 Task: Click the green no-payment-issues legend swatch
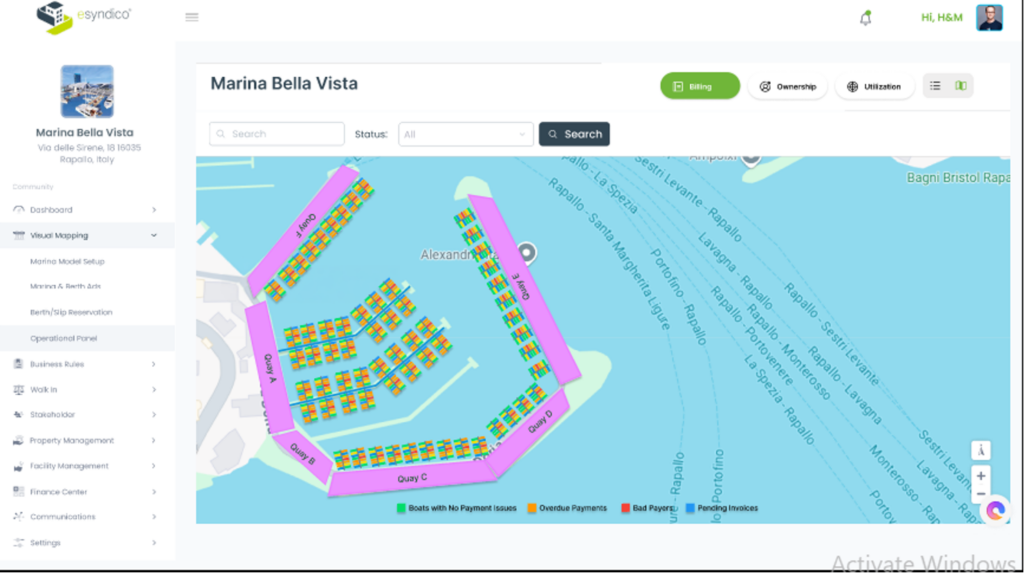tap(402, 508)
